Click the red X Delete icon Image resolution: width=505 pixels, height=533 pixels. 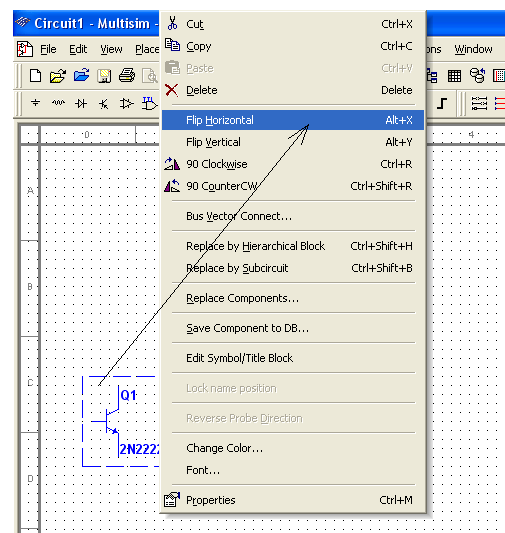click(x=172, y=90)
